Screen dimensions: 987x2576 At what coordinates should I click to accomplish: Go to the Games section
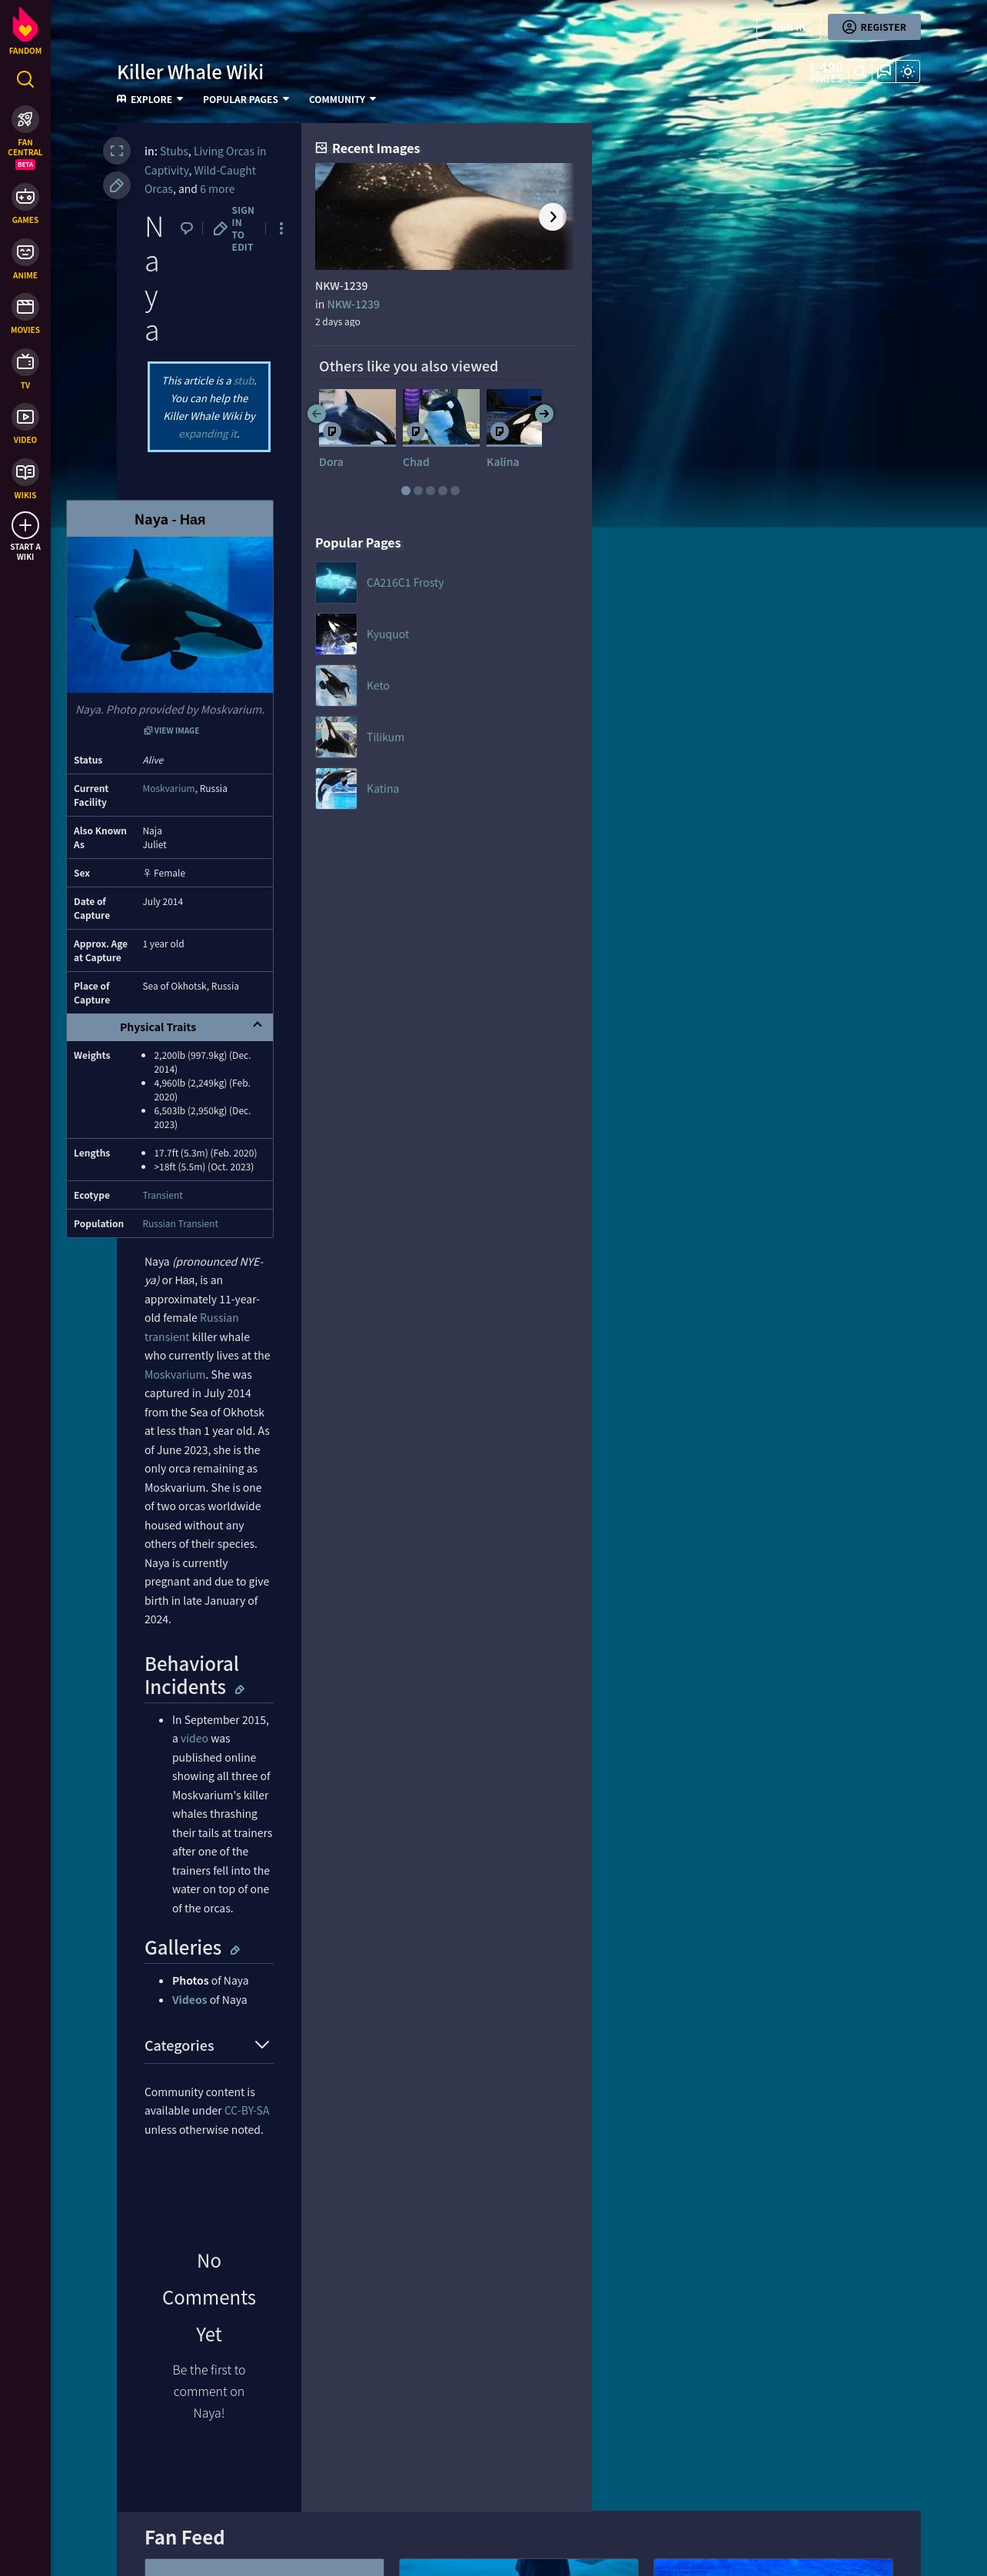(x=25, y=204)
